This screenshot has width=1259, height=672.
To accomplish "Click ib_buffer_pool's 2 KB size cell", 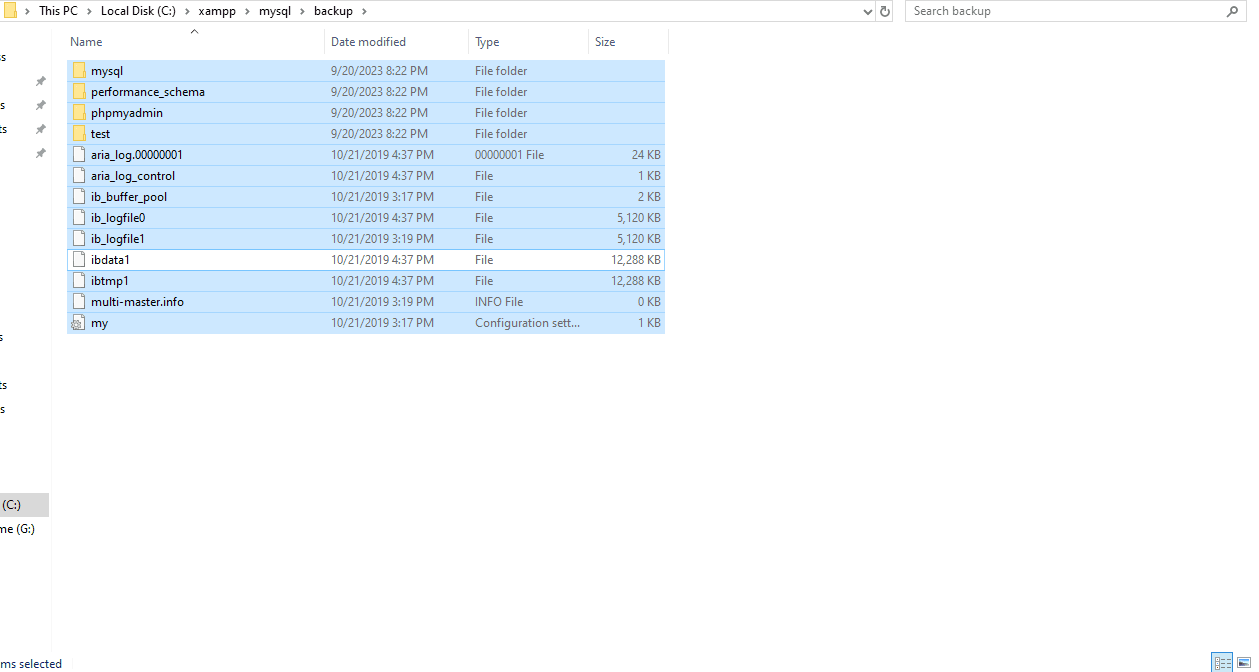I will [649, 197].
